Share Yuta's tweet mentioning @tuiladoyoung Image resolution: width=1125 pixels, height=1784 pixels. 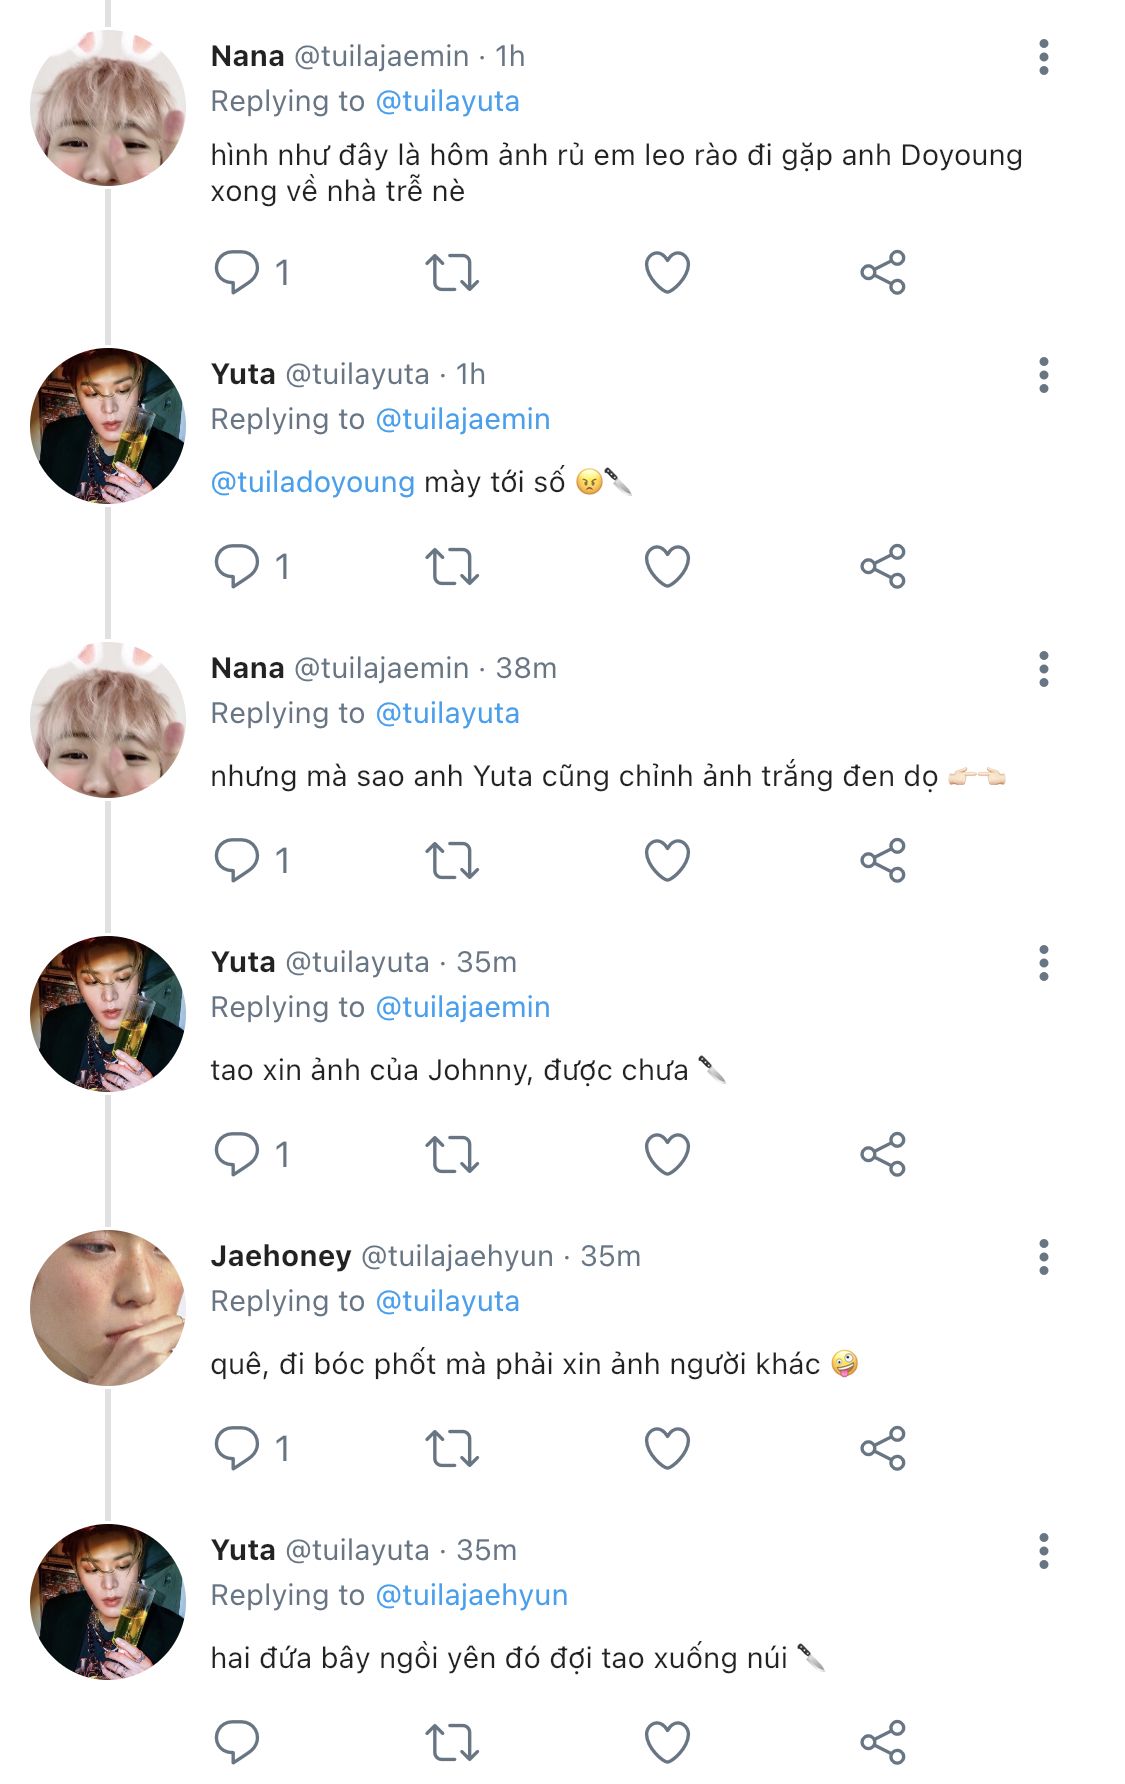pyautogui.click(x=882, y=566)
